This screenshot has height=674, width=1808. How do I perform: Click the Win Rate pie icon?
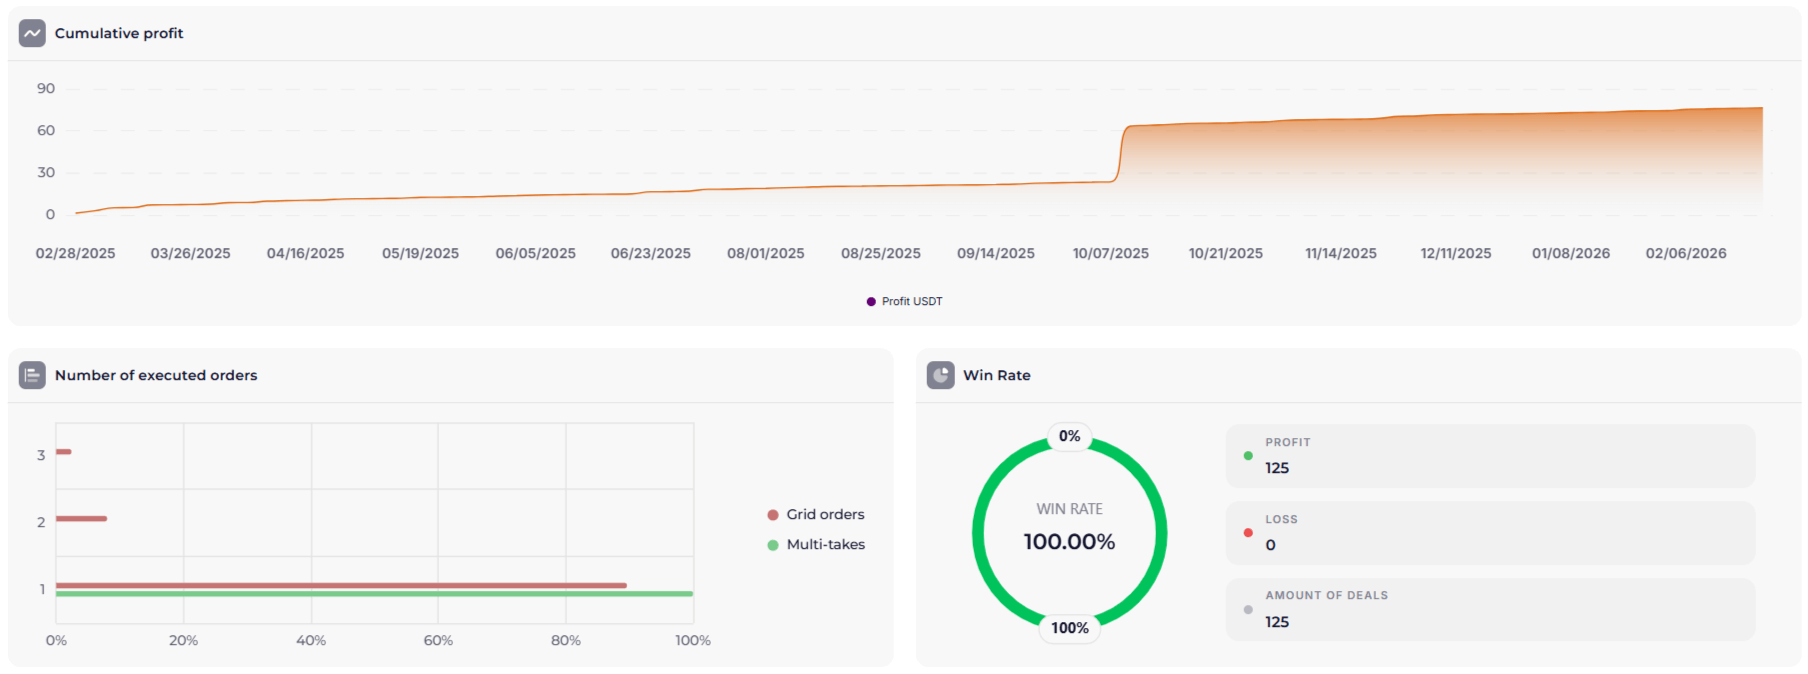(x=940, y=375)
